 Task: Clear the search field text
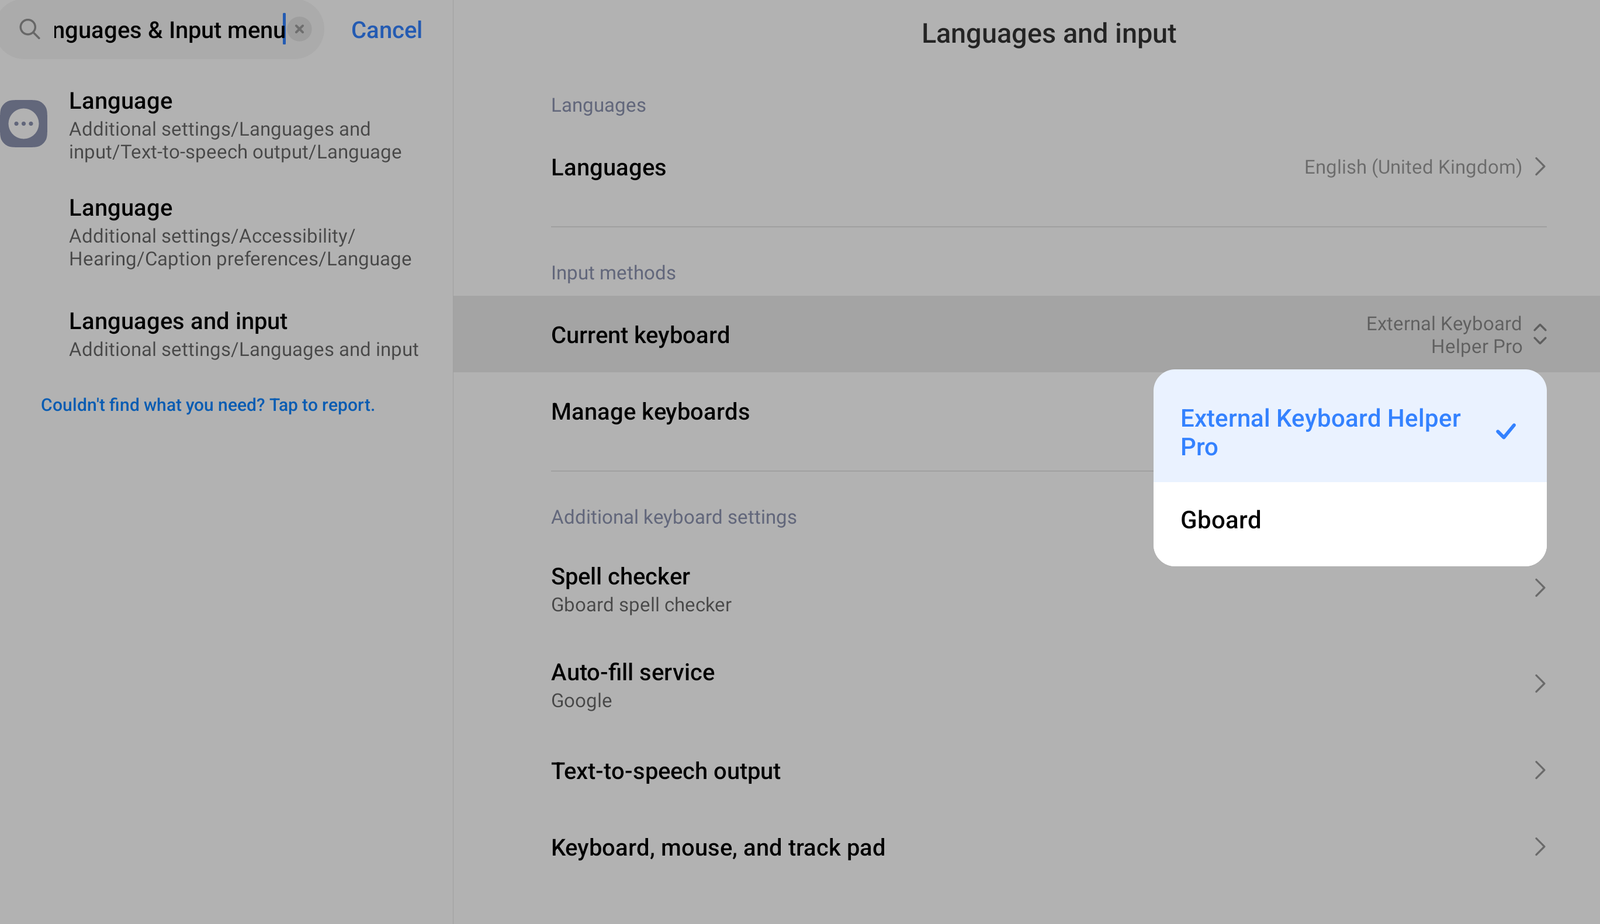pos(299,30)
